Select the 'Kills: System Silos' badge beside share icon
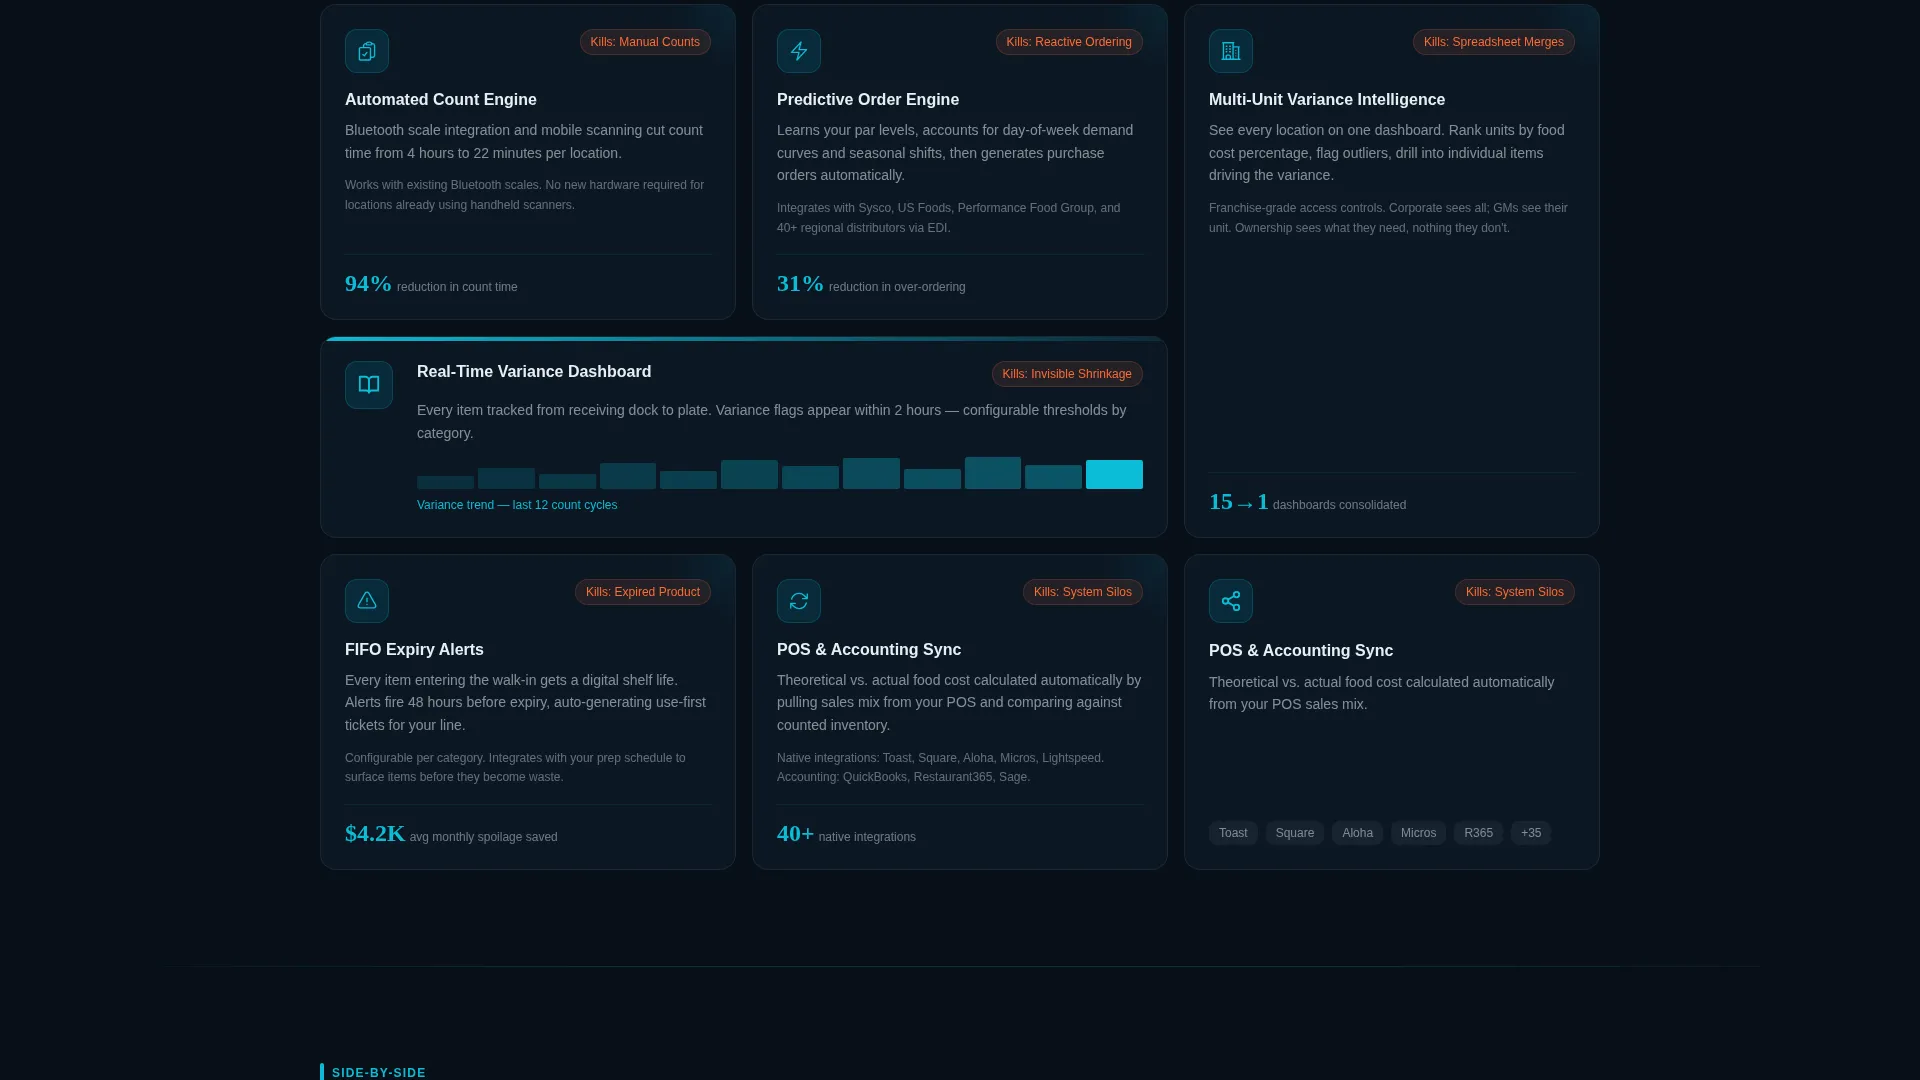 click(x=1515, y=592)
